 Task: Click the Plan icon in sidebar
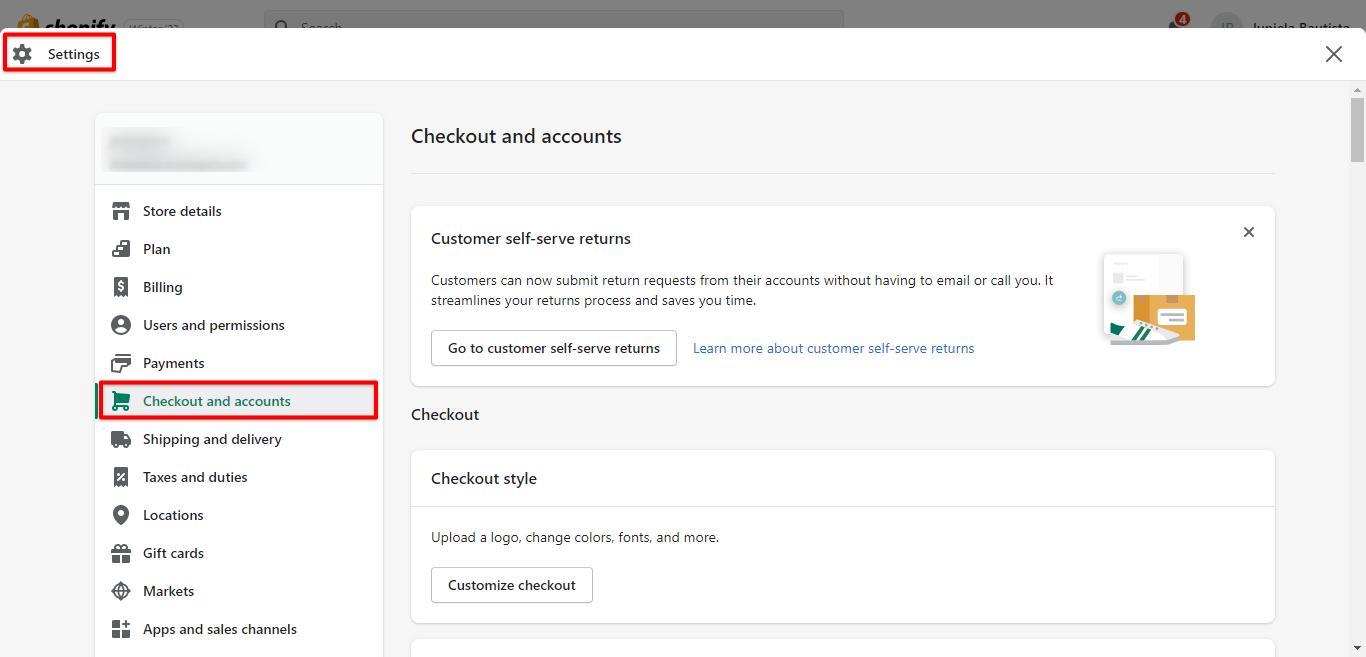pyautogui.click(x=121, y=249)
